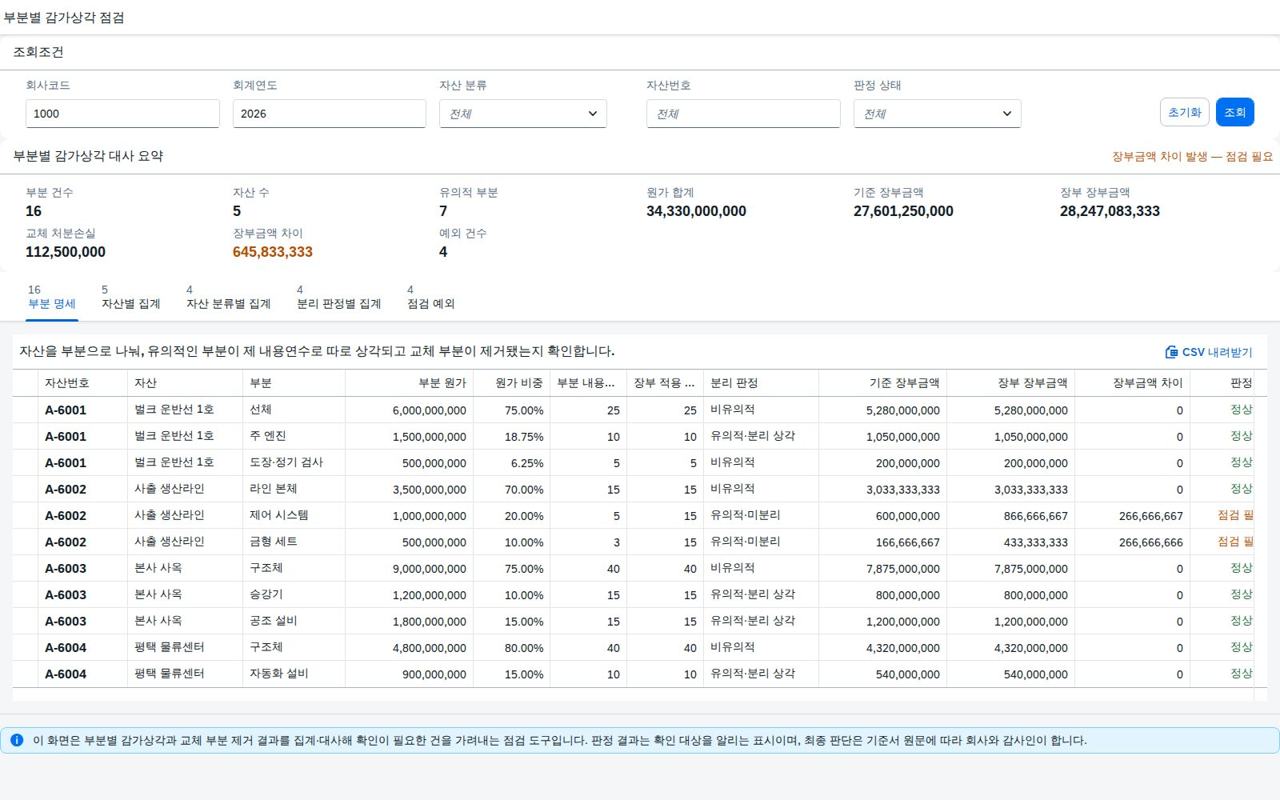The width and height of the screenshot is (1280, 800).
Task: Open the 판정 상태 dropdown
Action: pos(937,113)
